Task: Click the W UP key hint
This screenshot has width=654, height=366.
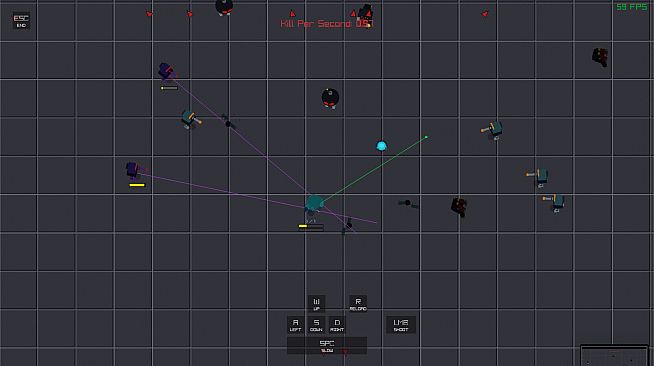Action: (x=316, y=303)
